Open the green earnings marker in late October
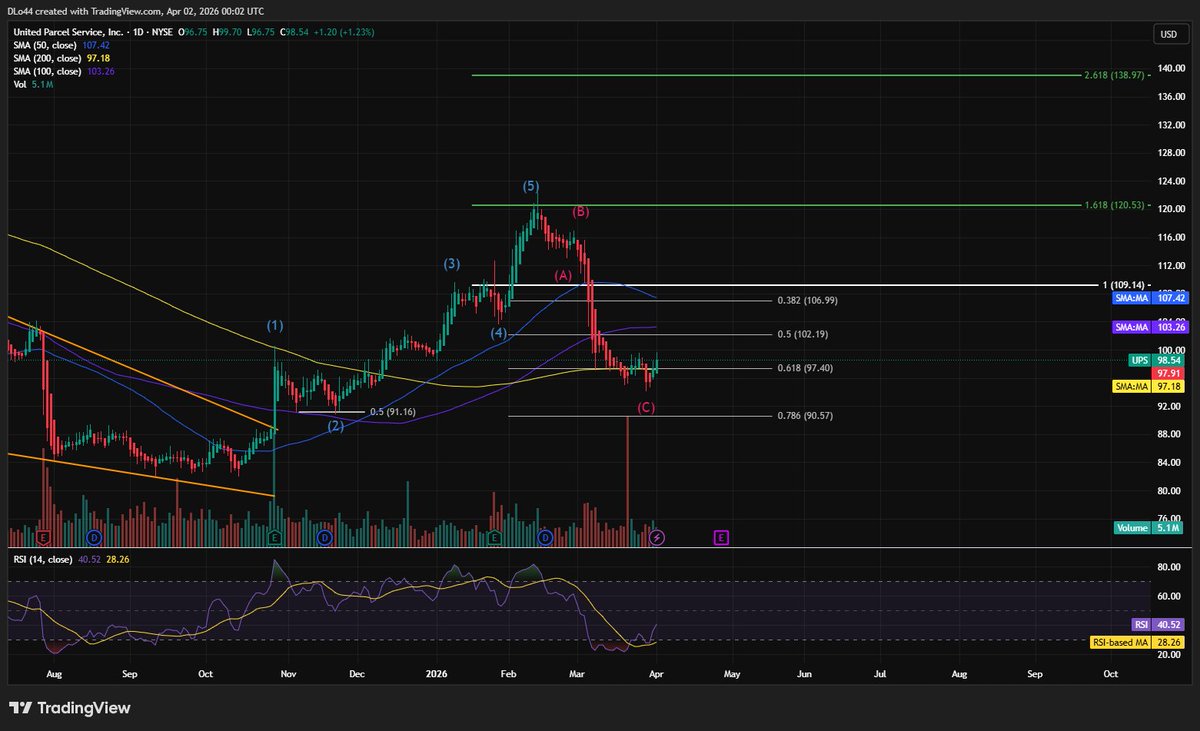 (274, 538)
